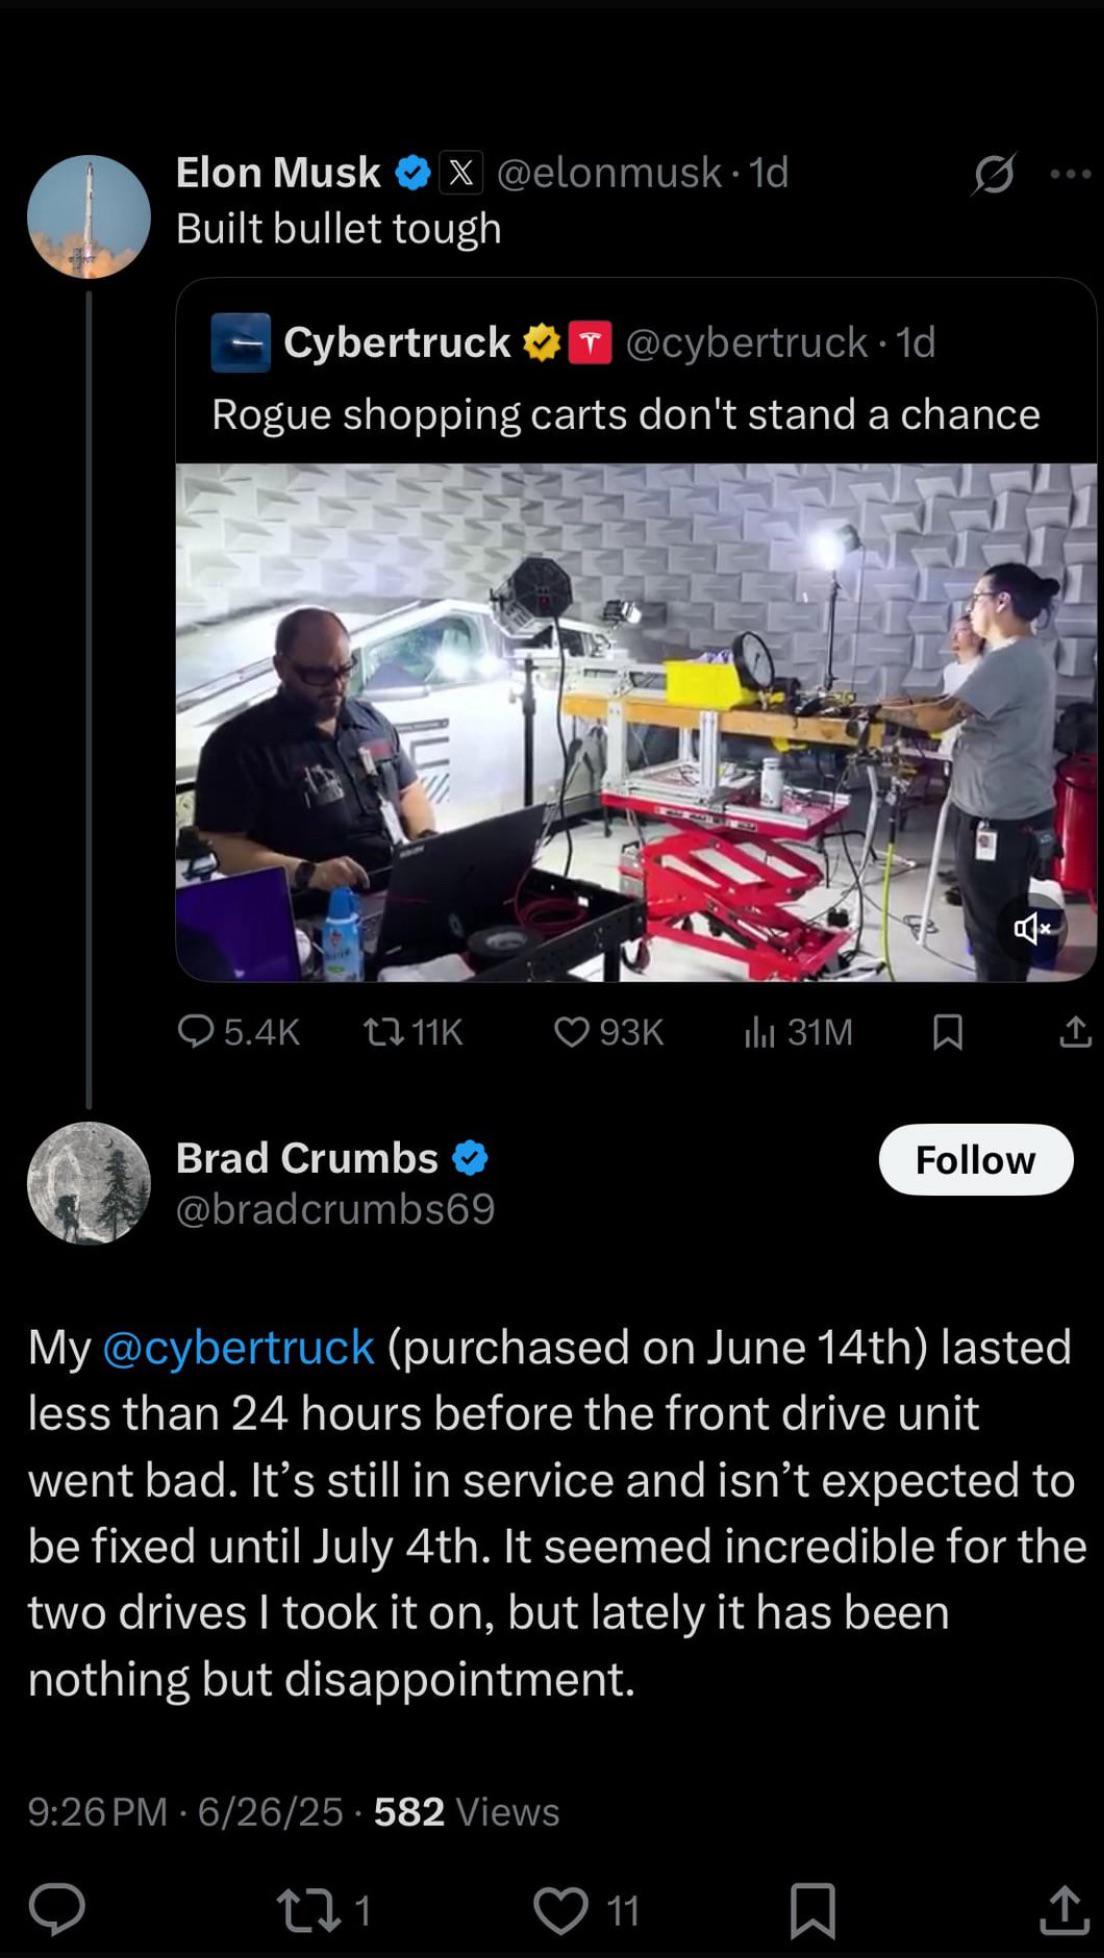The height and width of the screenshot is (1958, 1104).
Task: Share Elon Musk's post
Action: click(x=1075, y=1031)
